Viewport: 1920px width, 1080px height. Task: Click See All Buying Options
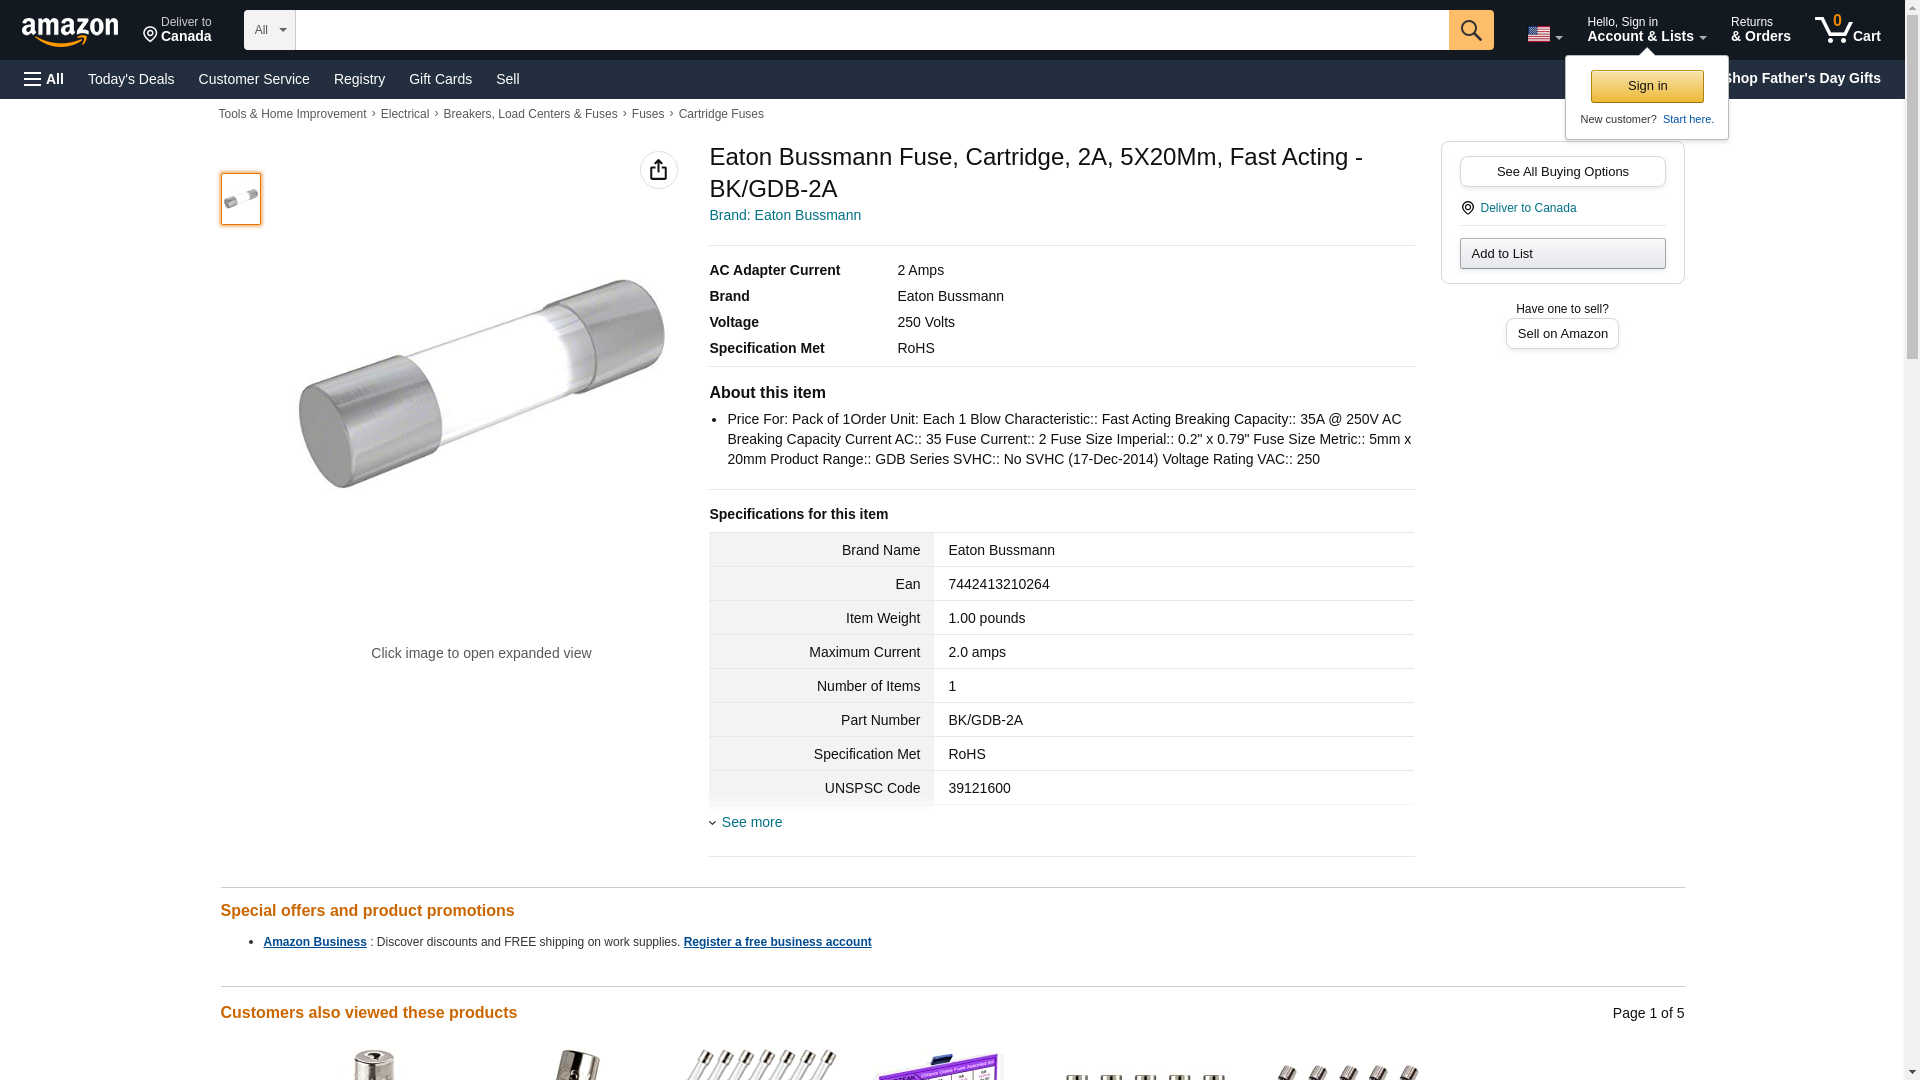pos(1562,171)
